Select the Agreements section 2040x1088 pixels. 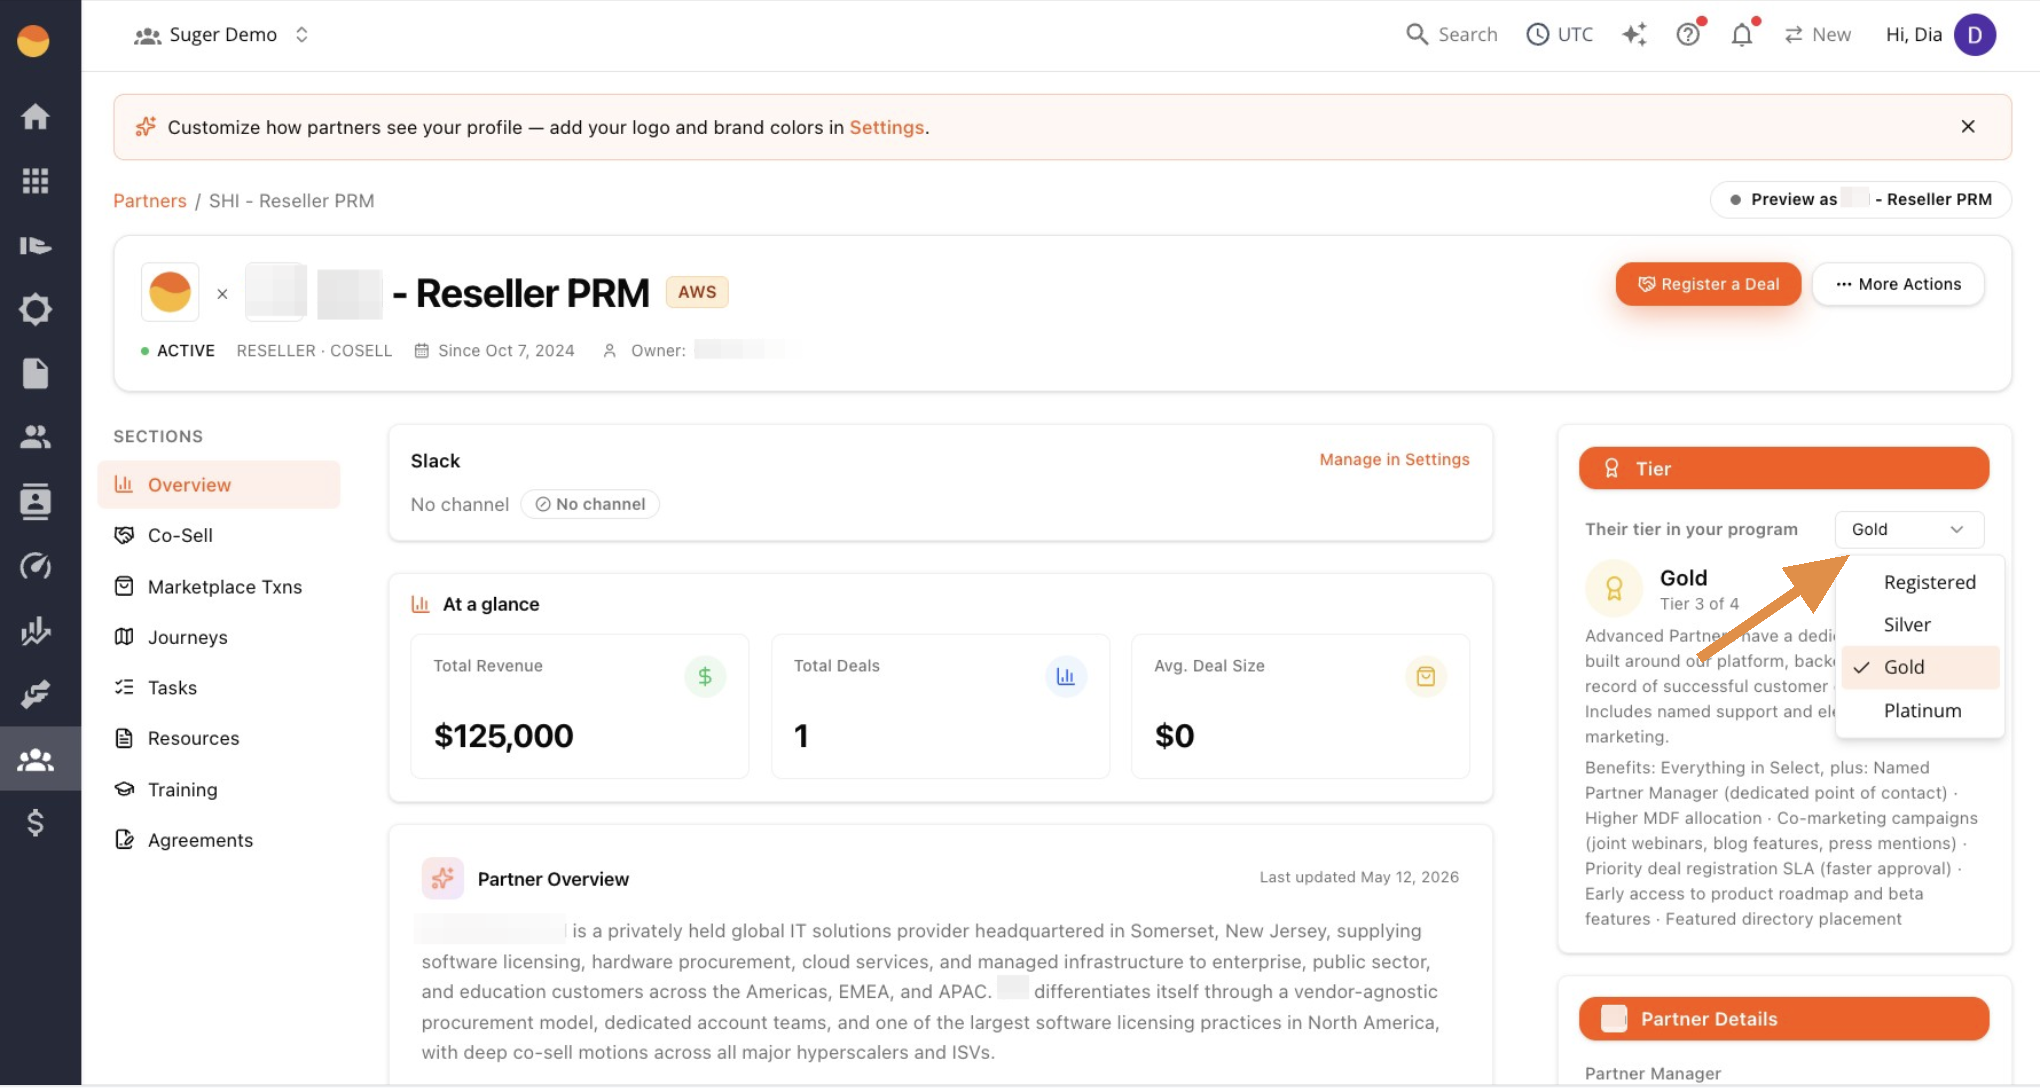(218, 841)
